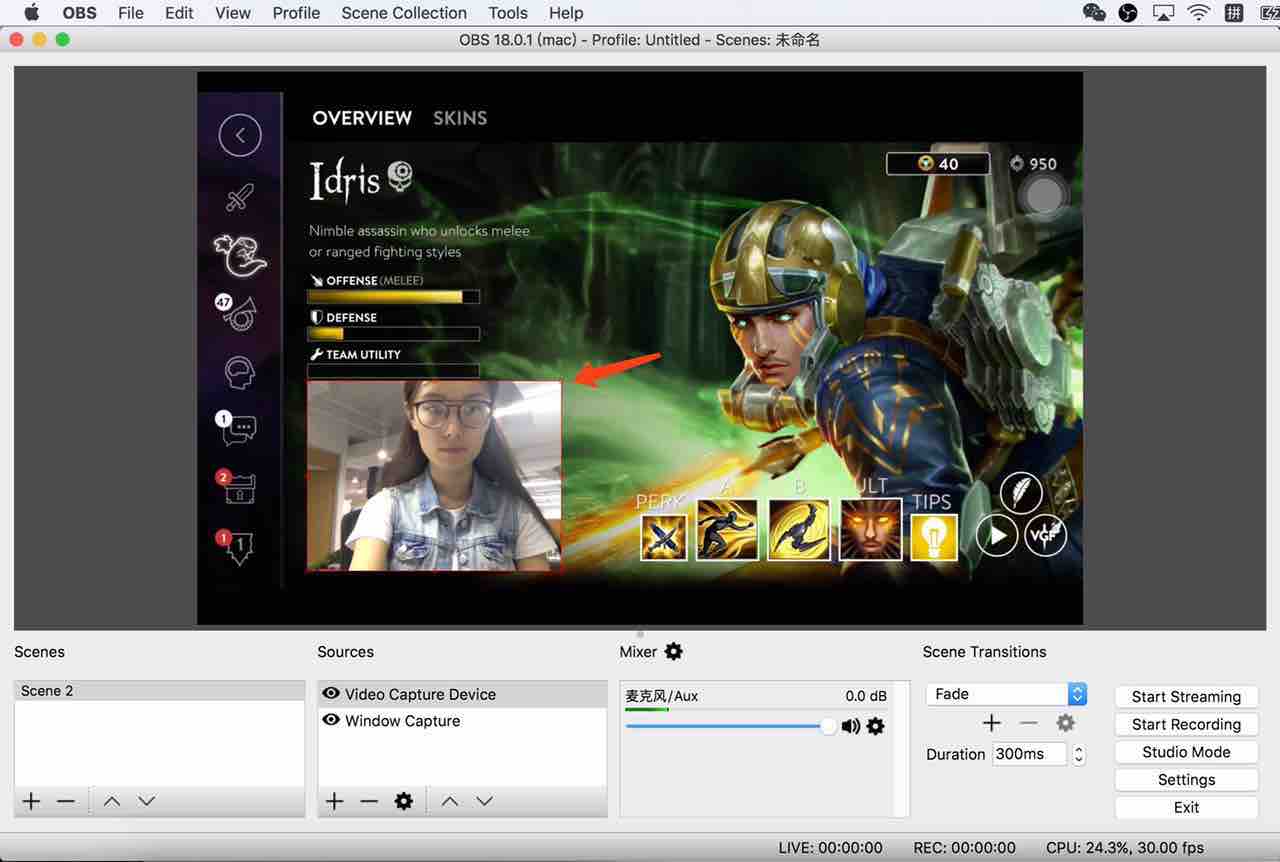
Task: Add a new source with the plus icon
Action: (x=334, y=800)
